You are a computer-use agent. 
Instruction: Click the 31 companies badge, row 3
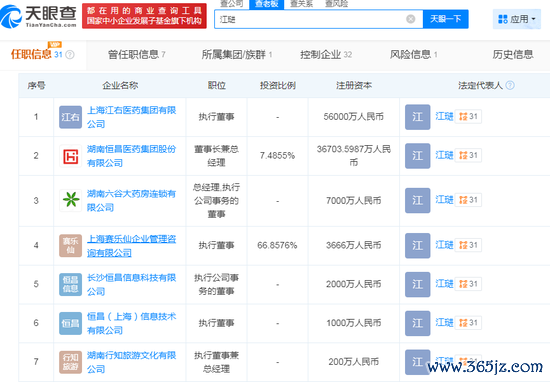pos(468,200)
